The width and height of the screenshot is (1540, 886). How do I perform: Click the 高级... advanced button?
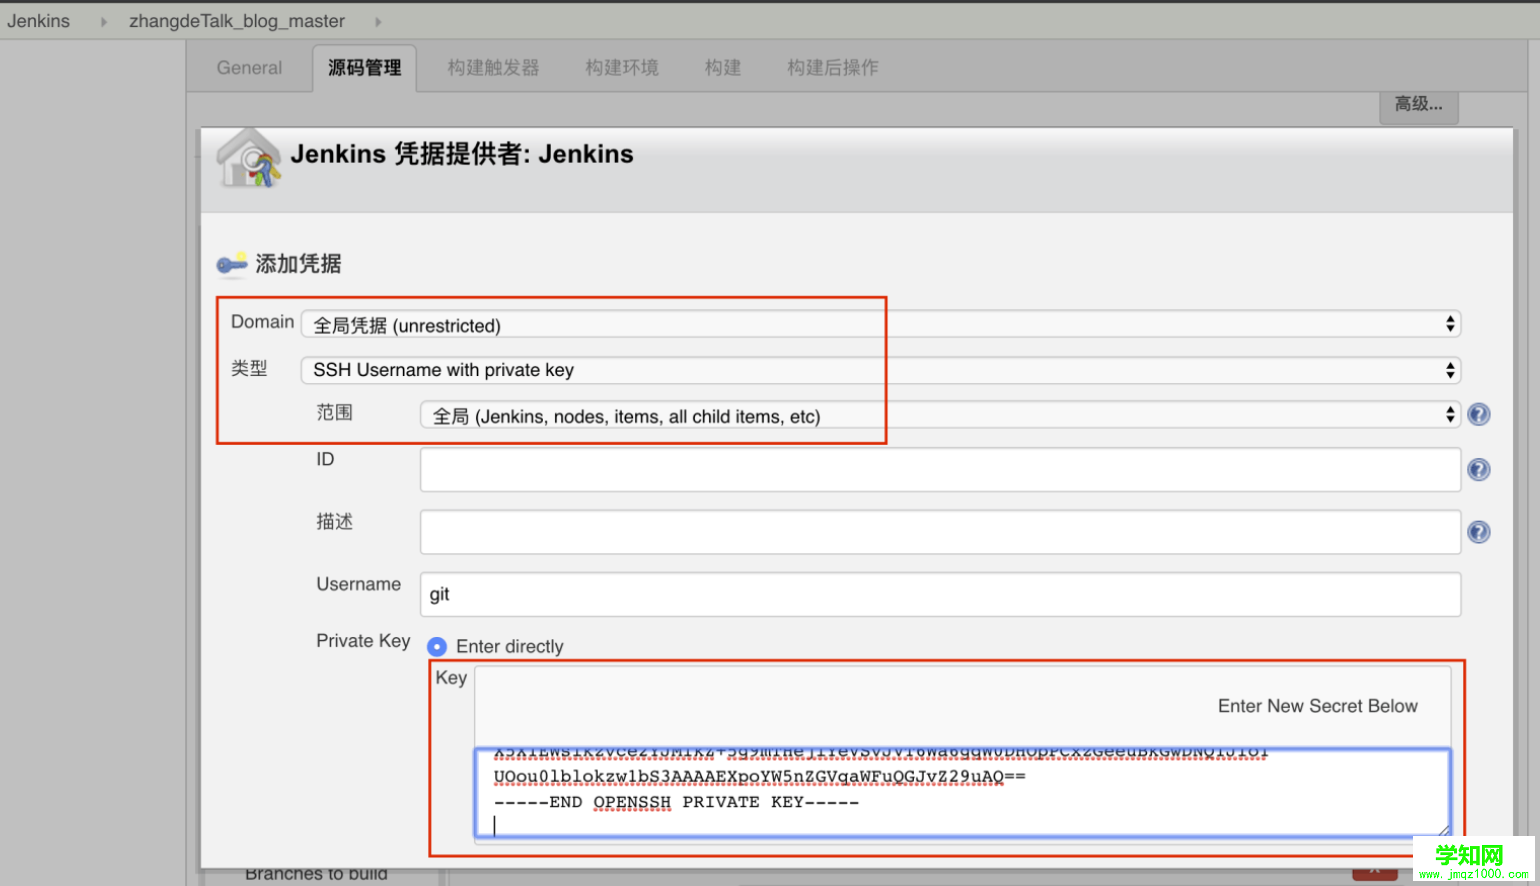point(1419,104)
